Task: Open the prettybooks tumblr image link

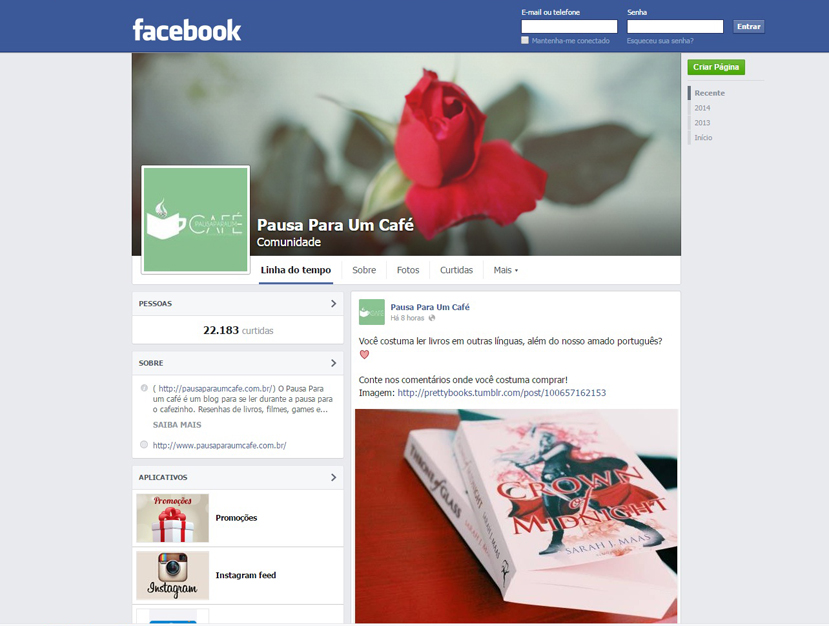Action: pos(502,393)
